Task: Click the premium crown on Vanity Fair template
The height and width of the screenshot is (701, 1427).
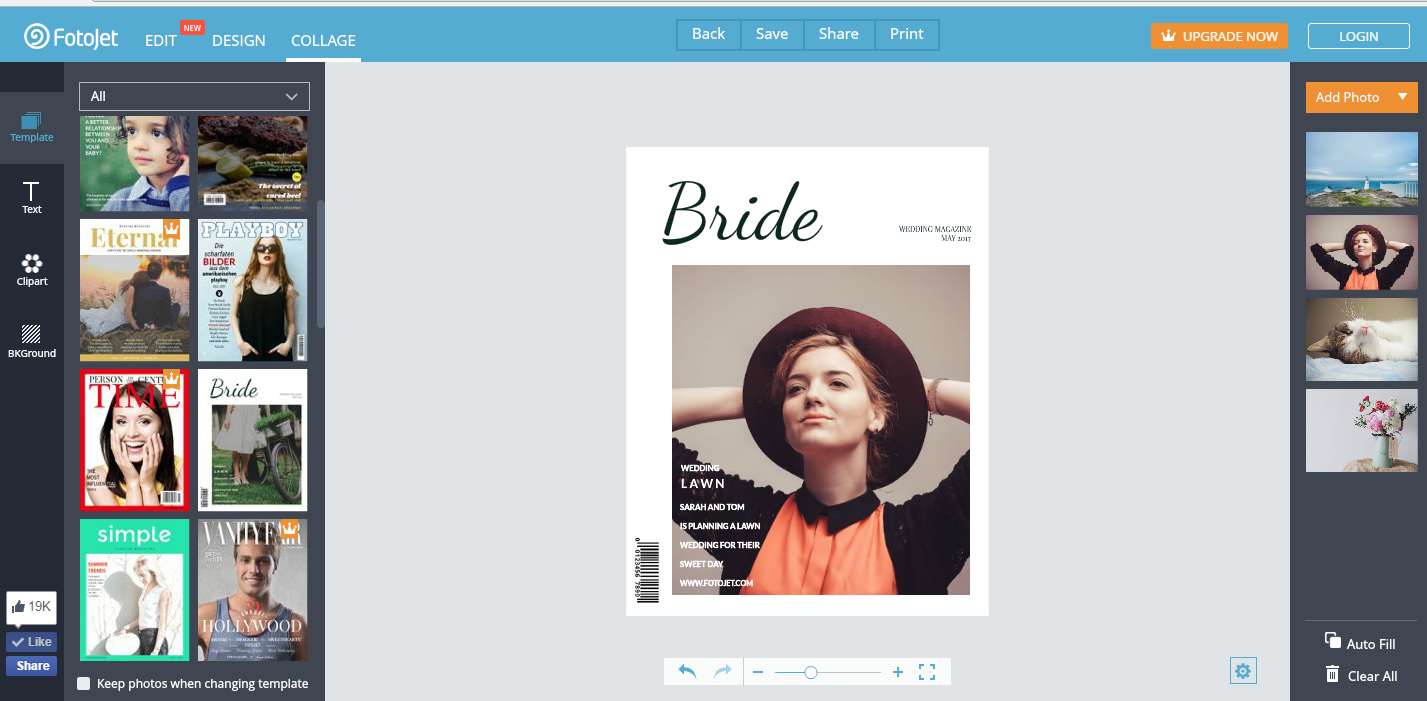Action: [x=288, y=529]
